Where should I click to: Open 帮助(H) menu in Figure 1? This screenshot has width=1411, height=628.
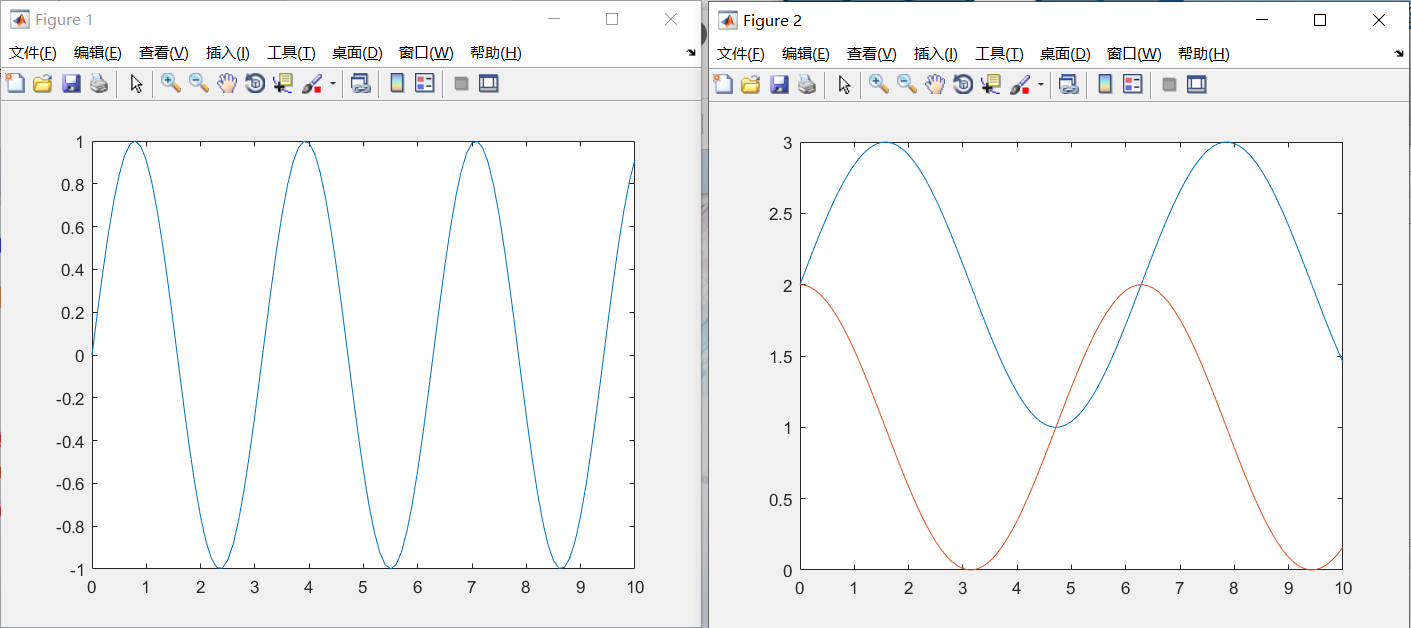click(x=496, y=53)
